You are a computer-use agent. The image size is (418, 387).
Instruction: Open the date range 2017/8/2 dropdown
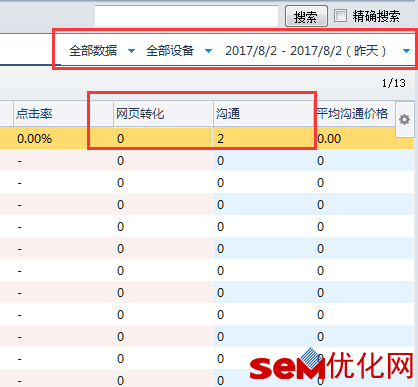(x=317, y=51)
